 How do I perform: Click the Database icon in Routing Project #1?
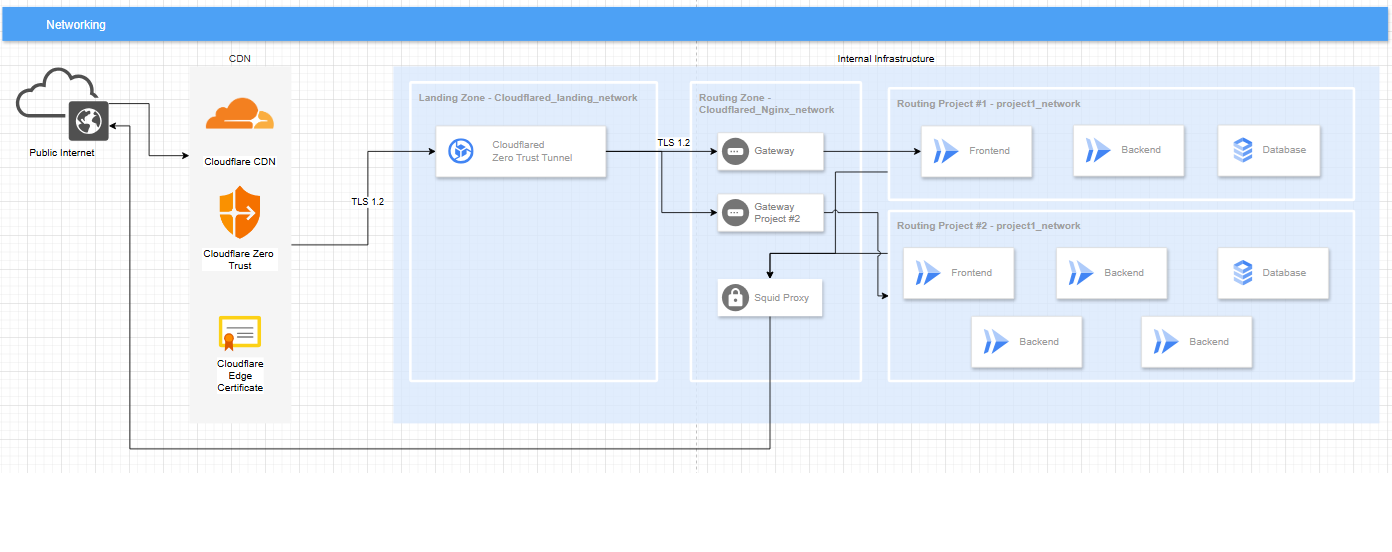pos(1242,151)
